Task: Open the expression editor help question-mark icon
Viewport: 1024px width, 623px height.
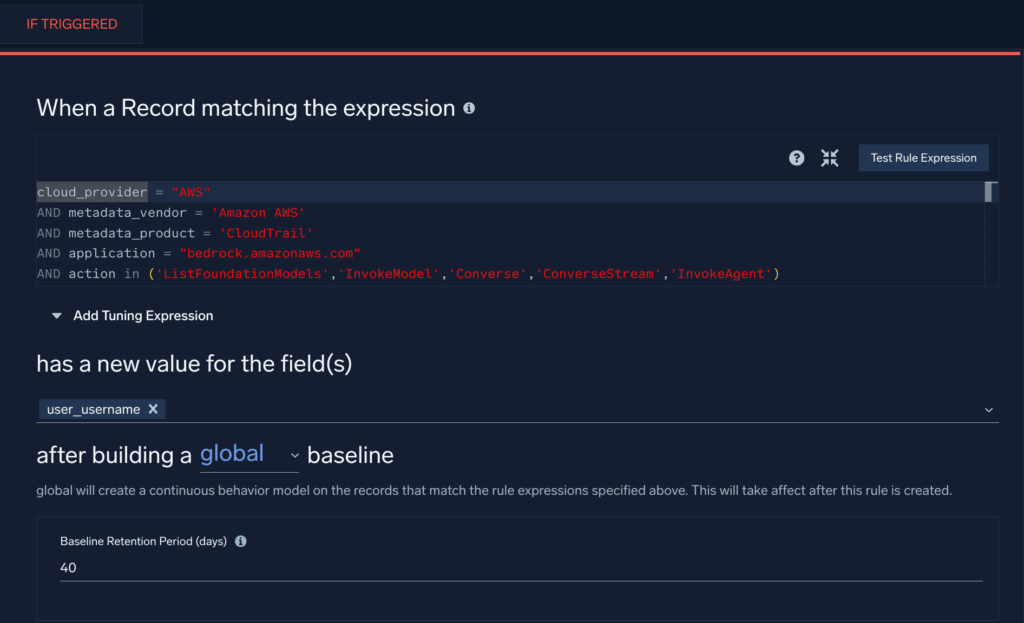Action: [796, 158]
